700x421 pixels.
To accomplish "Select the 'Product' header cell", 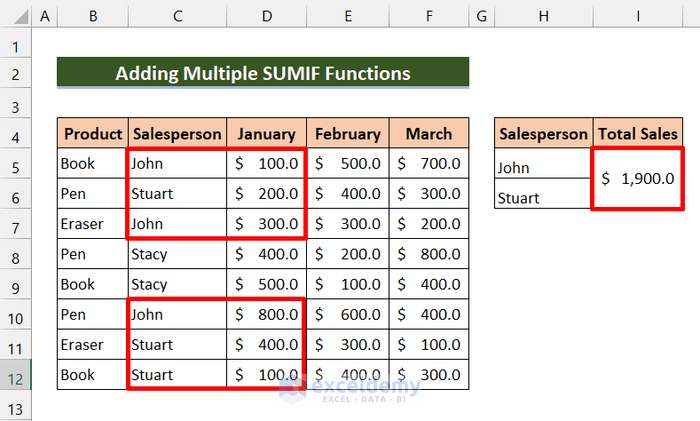I will click(x=93, y=134).
